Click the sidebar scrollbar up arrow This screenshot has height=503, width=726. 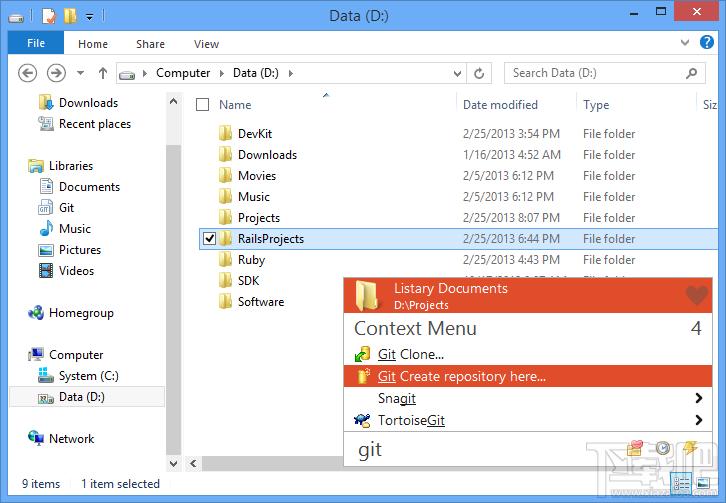click(x=174, y=101)
